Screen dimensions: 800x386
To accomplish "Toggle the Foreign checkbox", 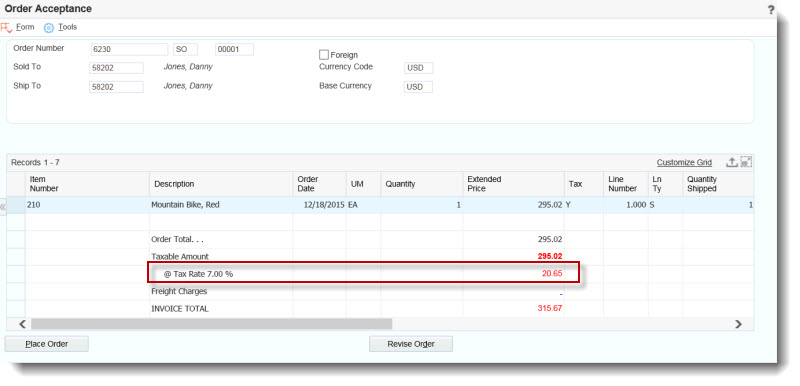I will point(324,55).
